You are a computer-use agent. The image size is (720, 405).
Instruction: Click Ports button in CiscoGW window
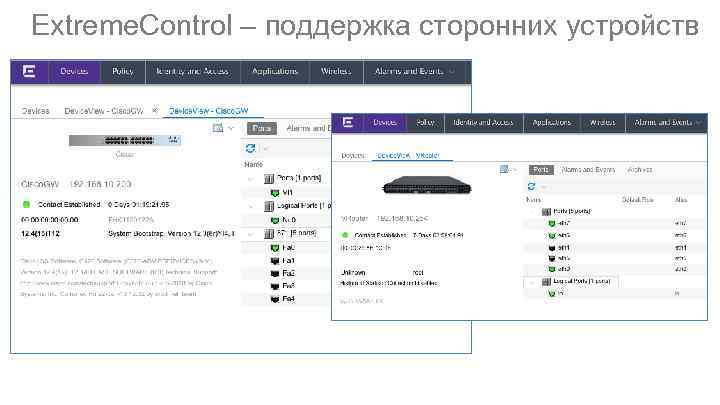262,128
